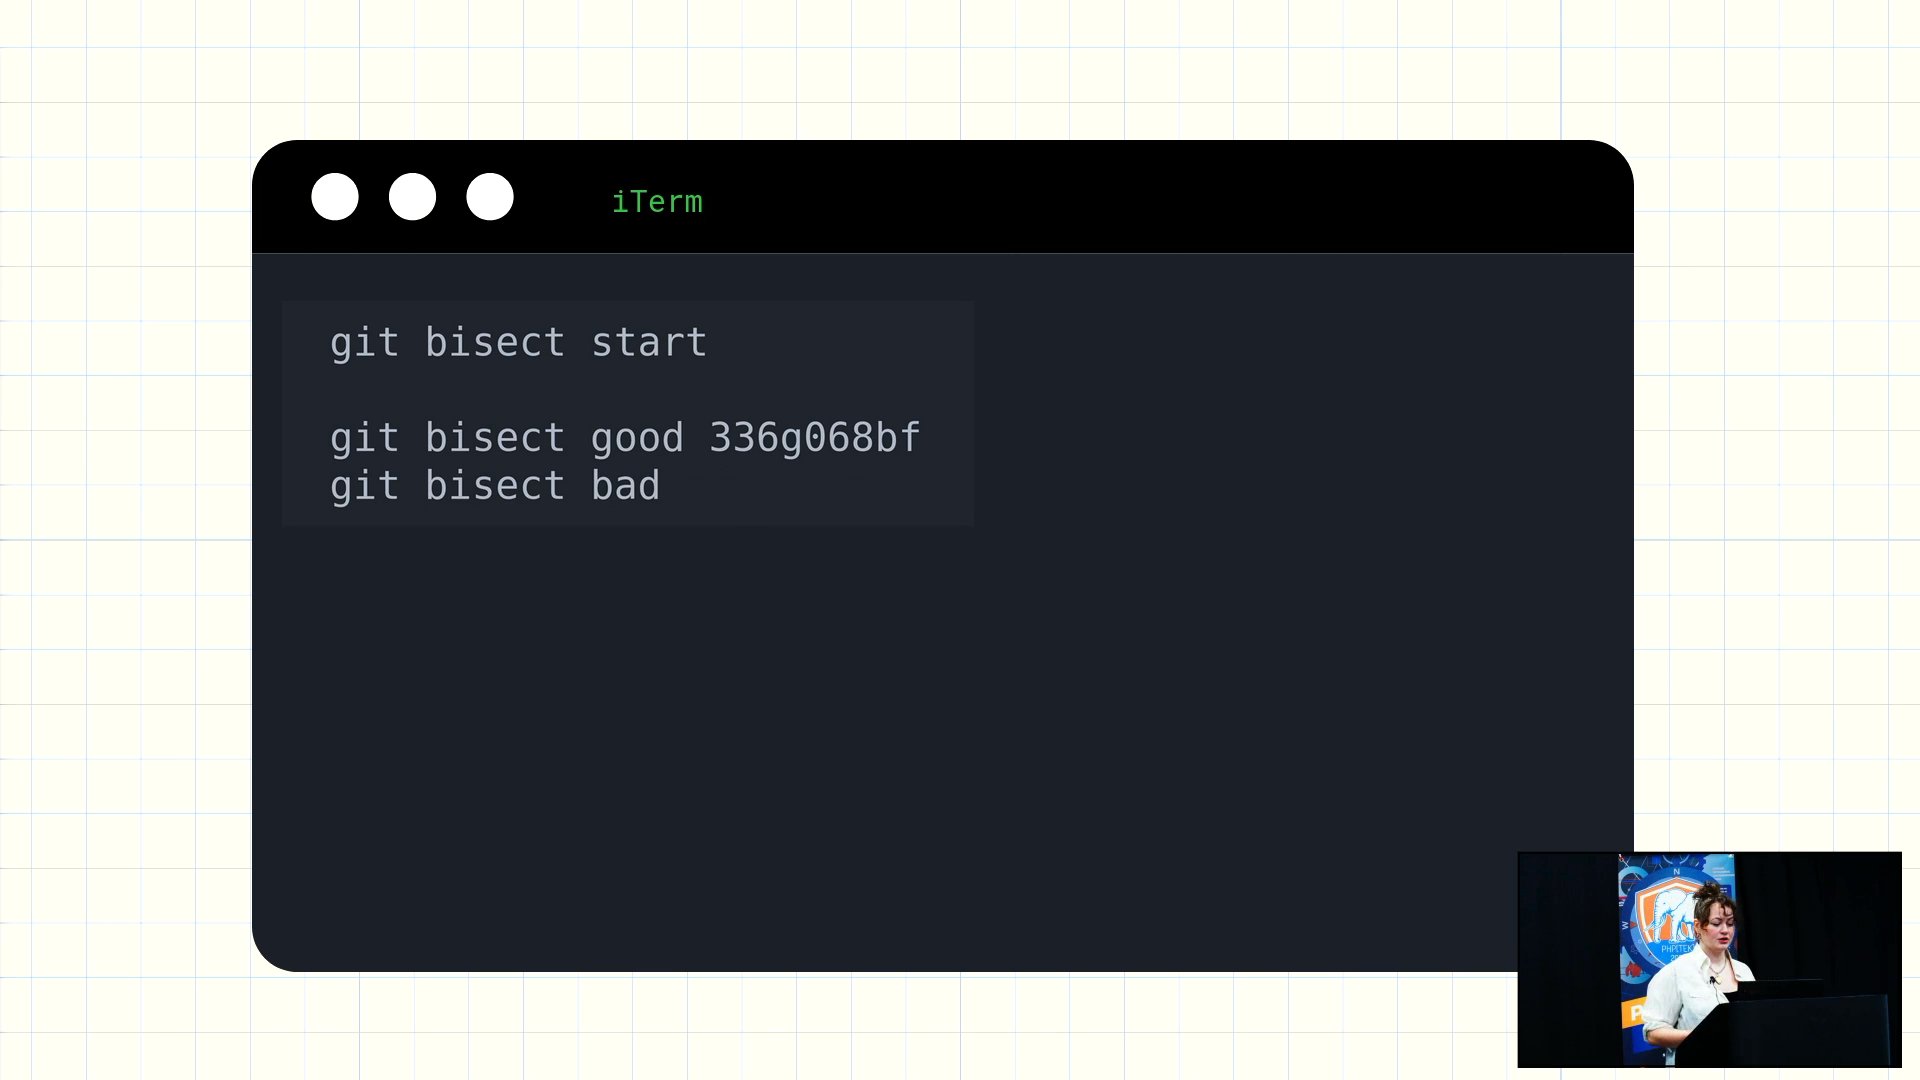Click the green iTerm window title
This screenshot has width=1920, height=1080.
[x=657, y=202]
